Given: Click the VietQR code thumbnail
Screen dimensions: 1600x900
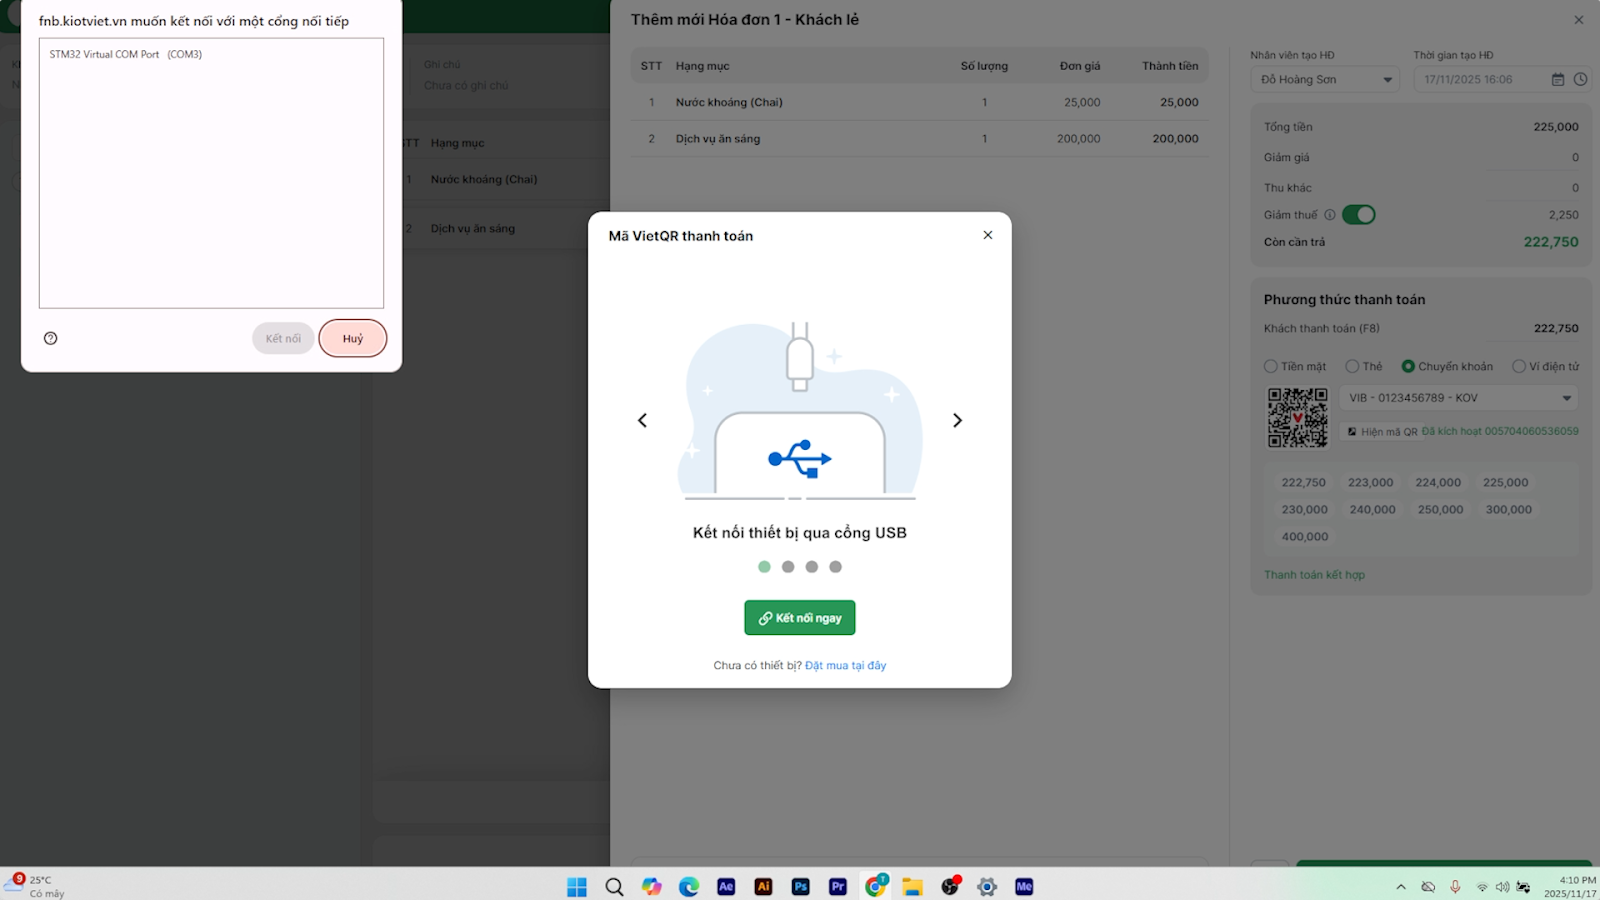Looking at the screenshot, I should click(1298, 417).
